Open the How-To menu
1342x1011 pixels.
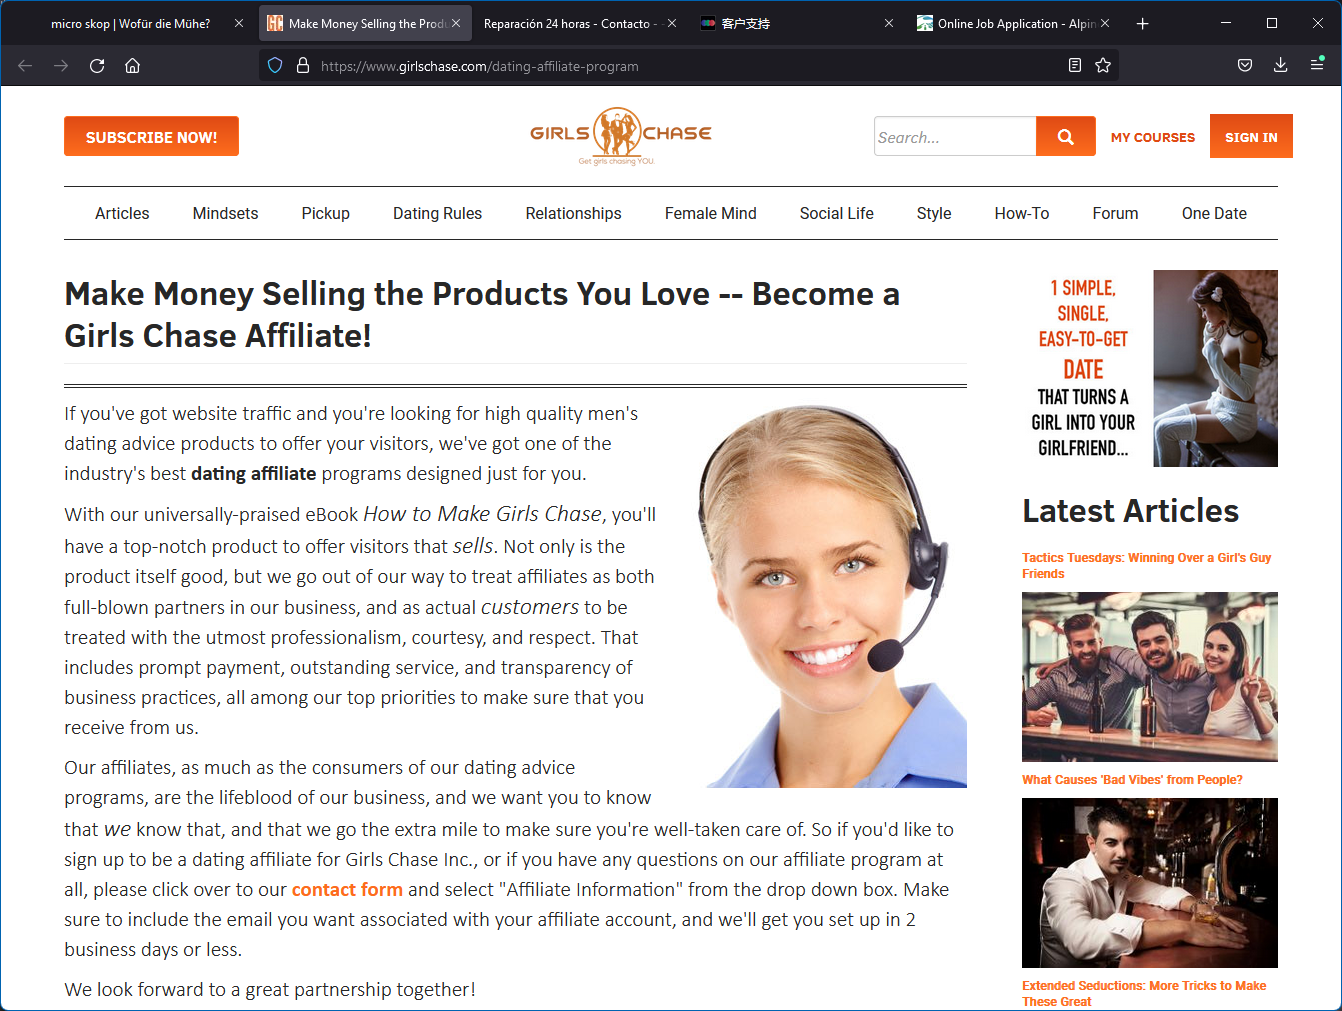point(1021,213)
